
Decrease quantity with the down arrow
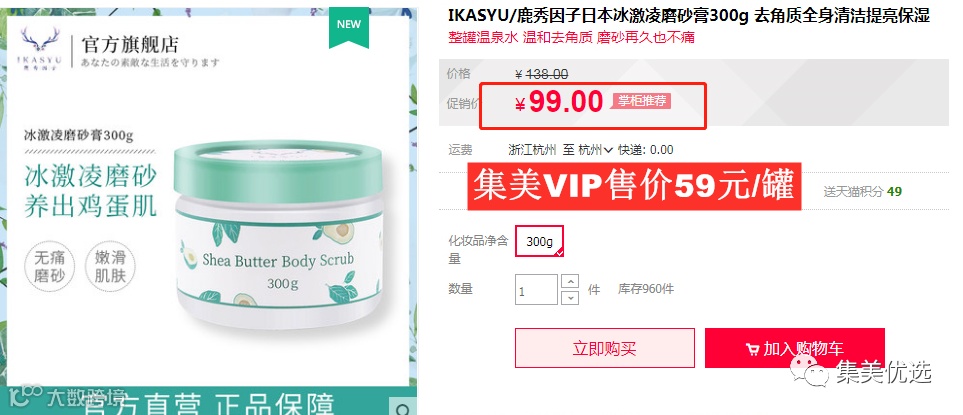(x=571, y=297)
